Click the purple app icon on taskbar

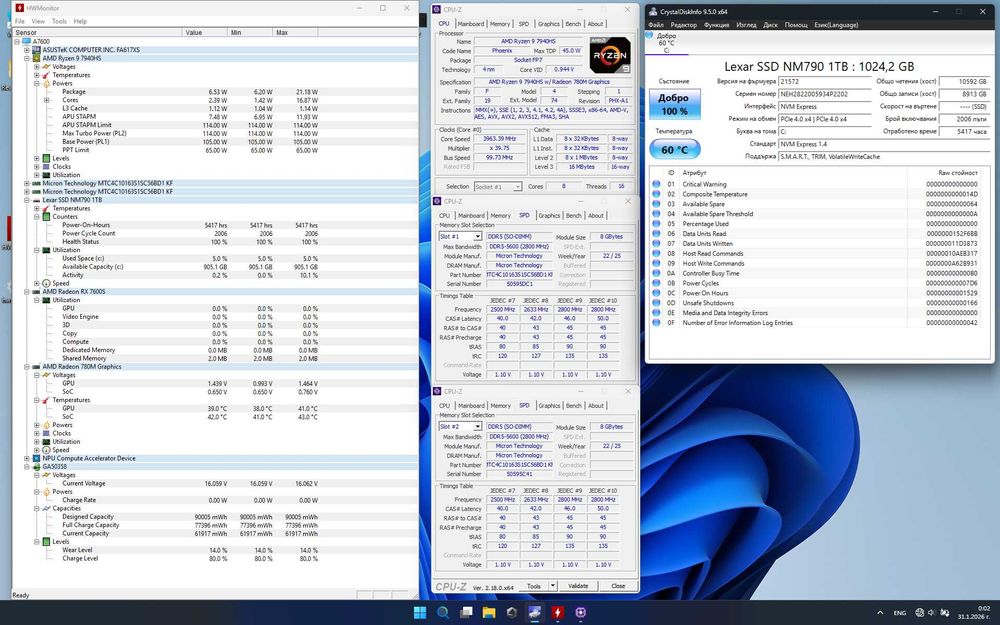[x=580, y=613]
